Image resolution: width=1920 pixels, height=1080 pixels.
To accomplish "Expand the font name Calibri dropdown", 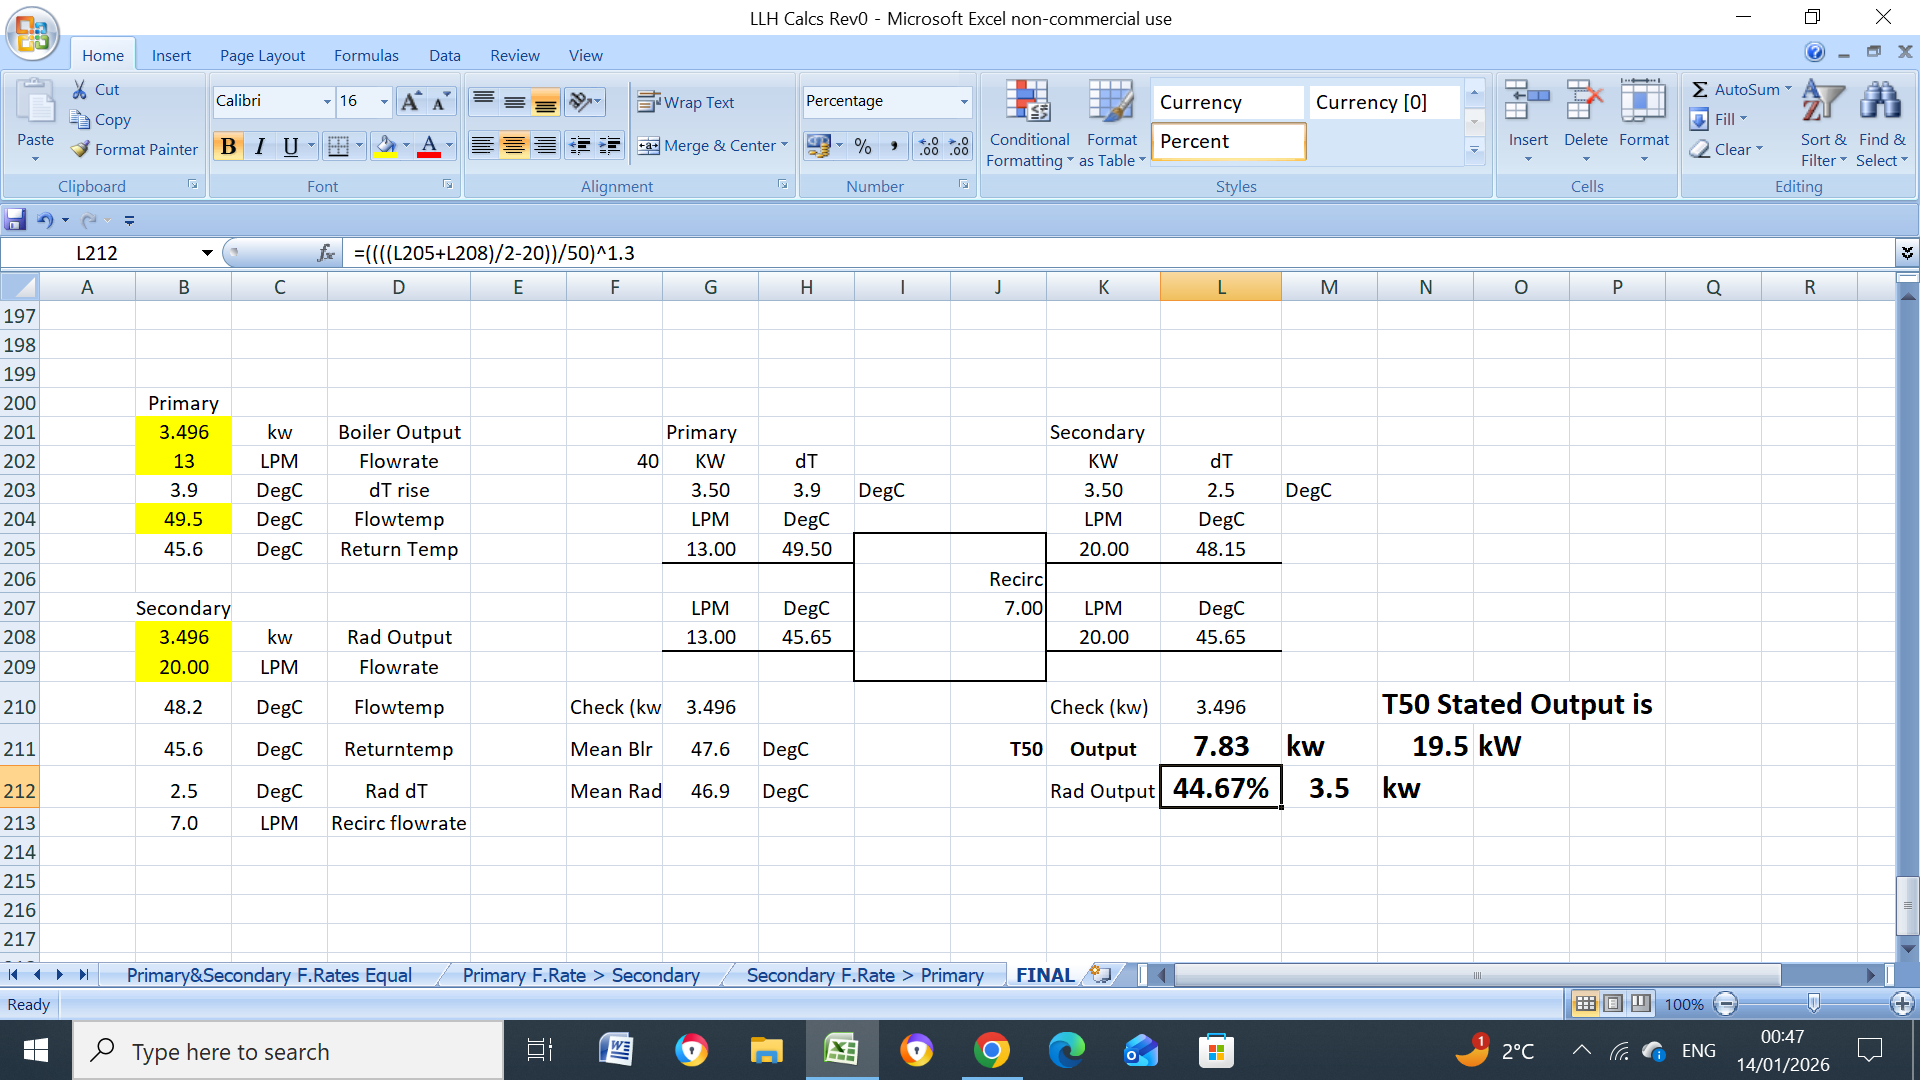I will tap(327, 101).
